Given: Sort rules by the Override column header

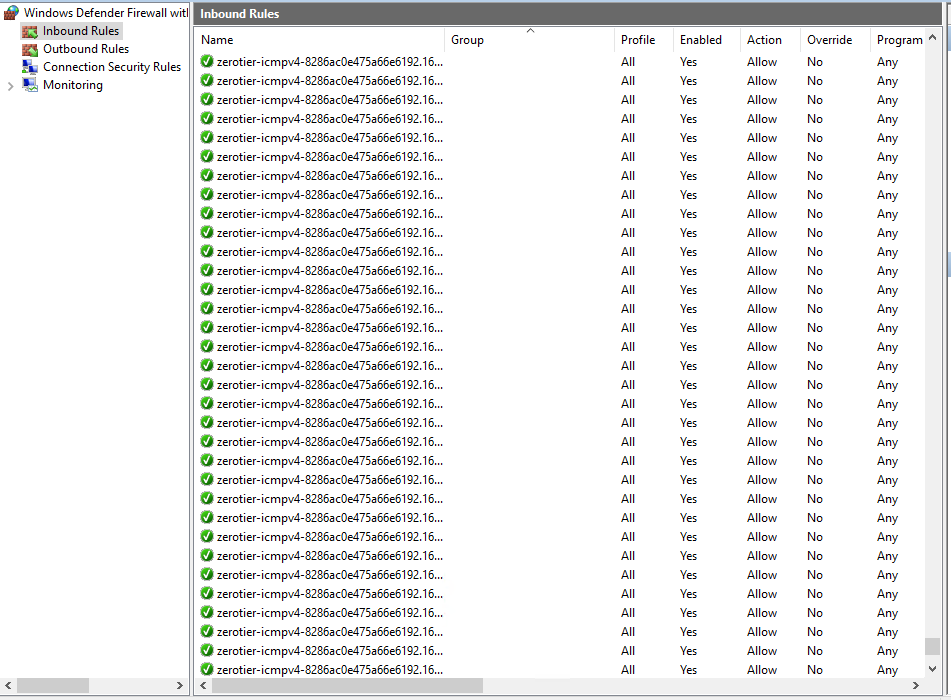Looking at the screenshot, I should [x=835, y=40].
